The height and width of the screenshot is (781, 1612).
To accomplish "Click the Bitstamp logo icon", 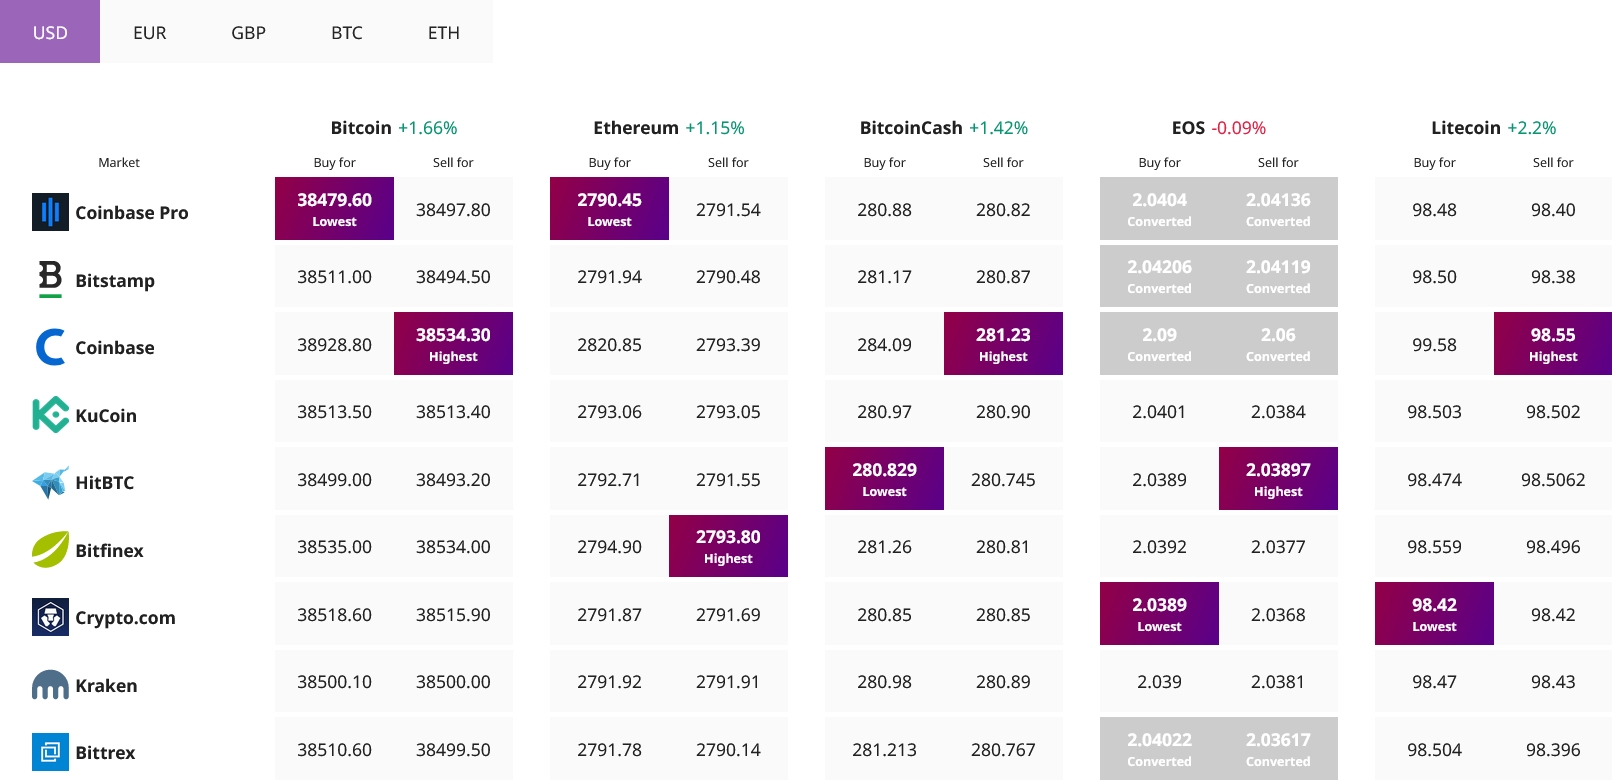I will pyautogui.click(x=50, y=279).
